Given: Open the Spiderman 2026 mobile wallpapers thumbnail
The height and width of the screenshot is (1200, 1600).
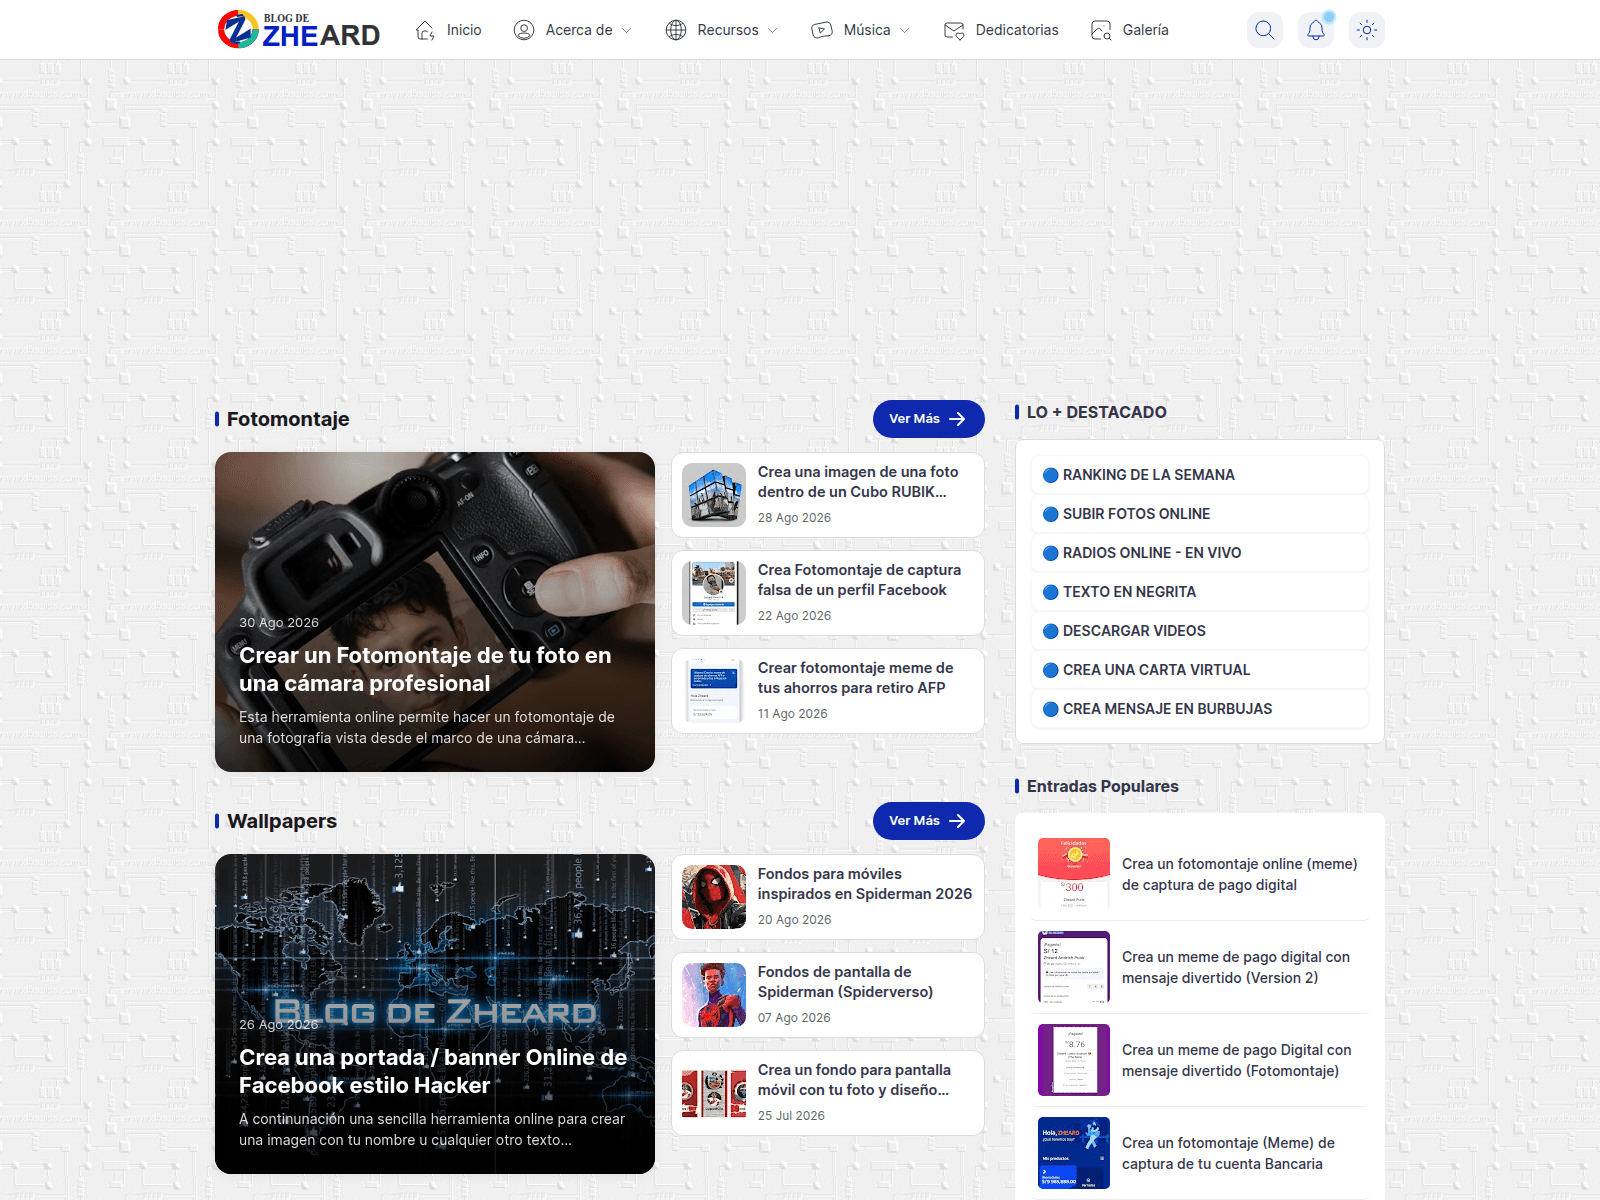Looking at the screenshot, I should pyautogui.click(x=714, y=897).
